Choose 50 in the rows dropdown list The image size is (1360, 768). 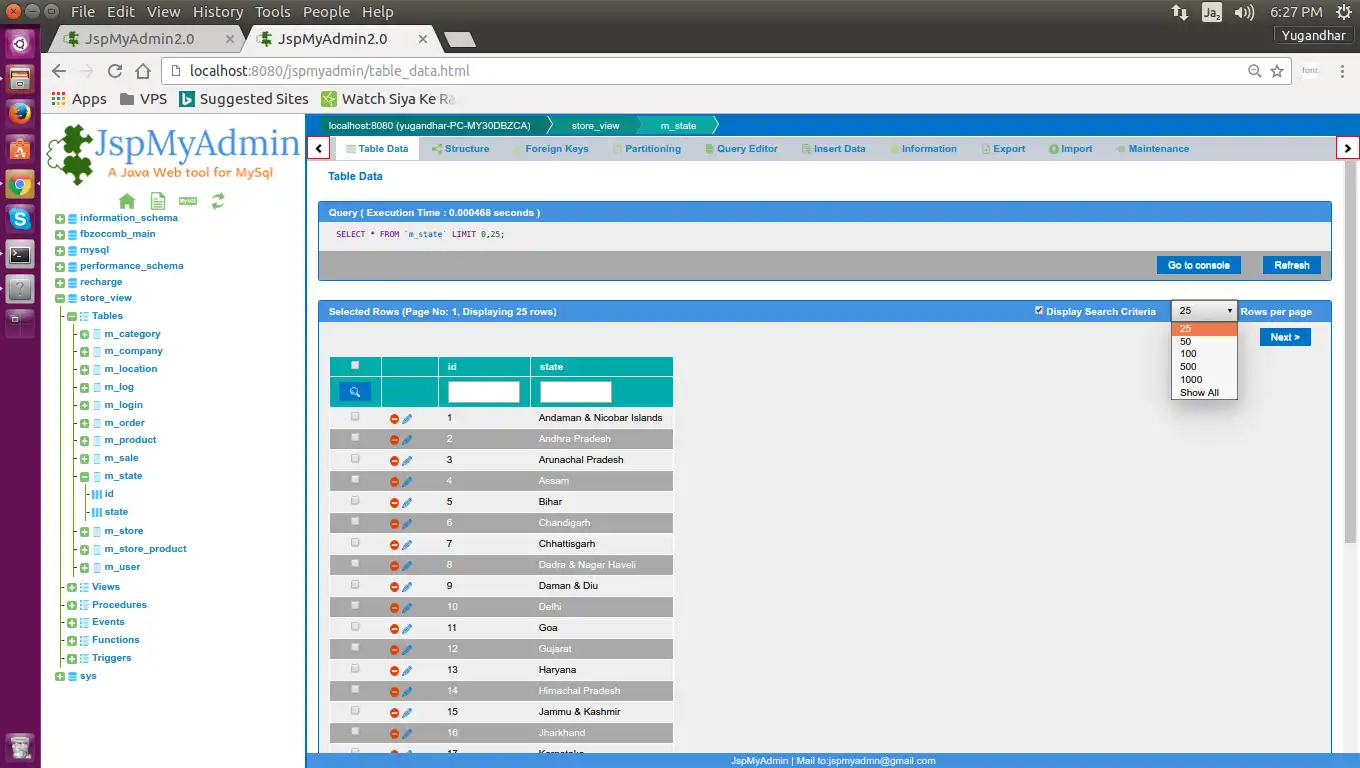[x=1204, y=341]
